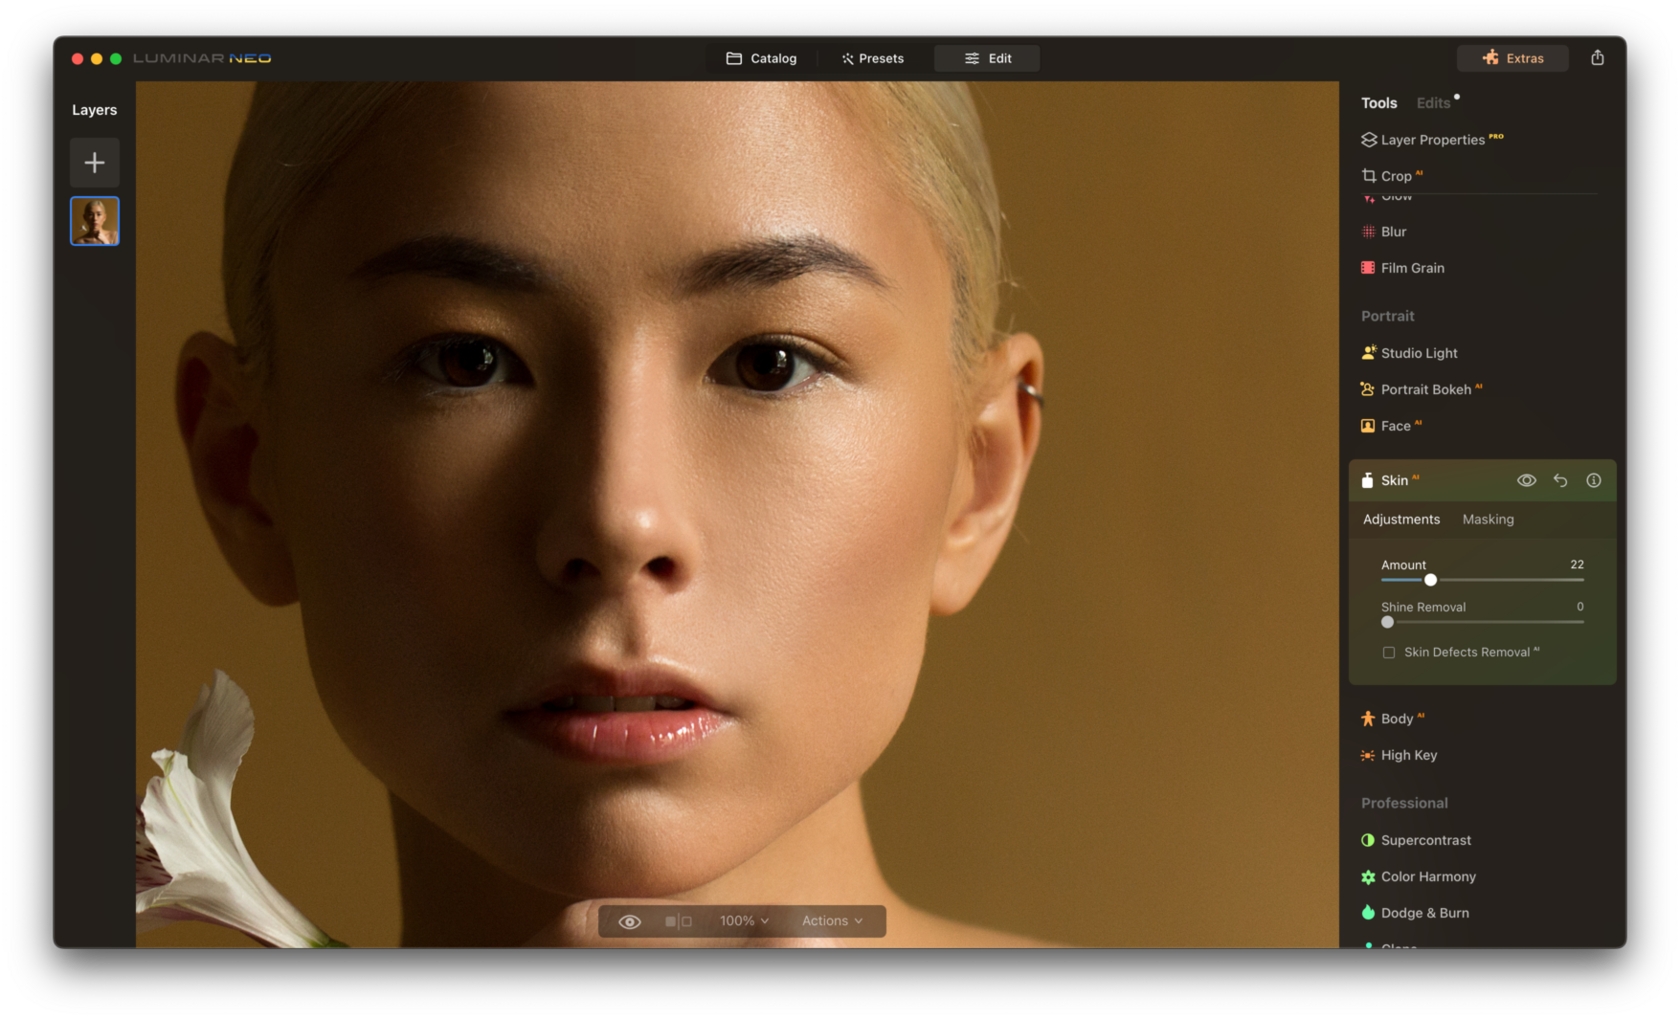This screenshot has width=1680, height=1019.
Task: Select the portrait layer thumbnail
Action: 94,220
